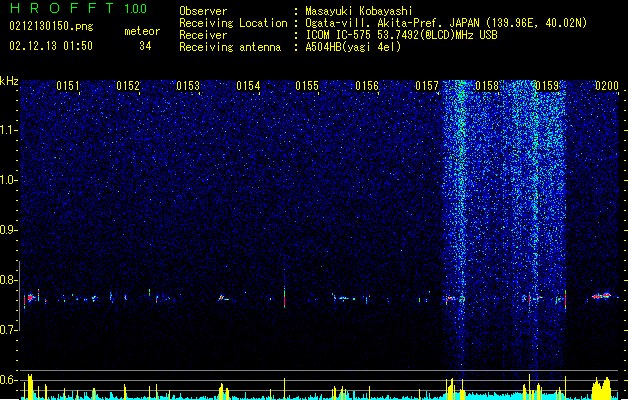This screenshot has width=629, height=400.
Task: Click the 0158 time marker
Action: click(487, 86)
